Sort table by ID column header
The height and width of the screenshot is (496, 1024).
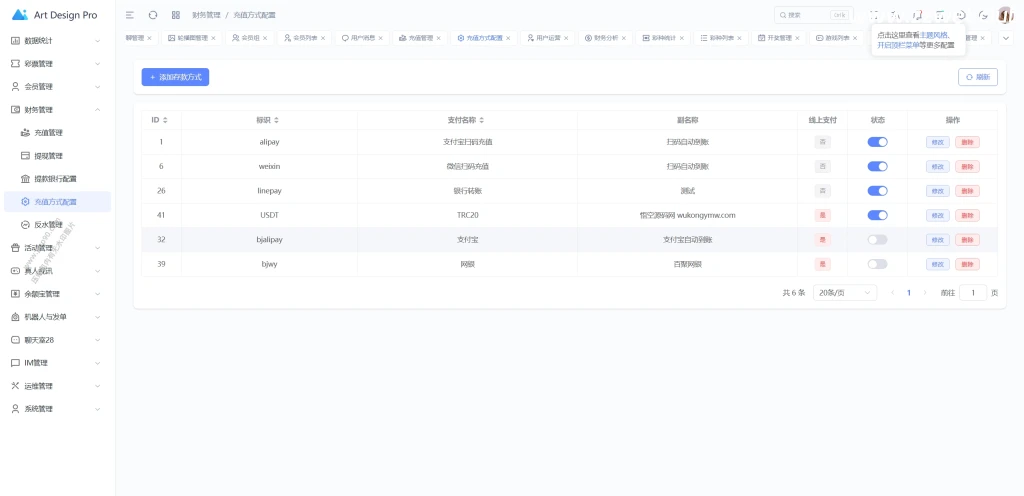pos(159,120)
